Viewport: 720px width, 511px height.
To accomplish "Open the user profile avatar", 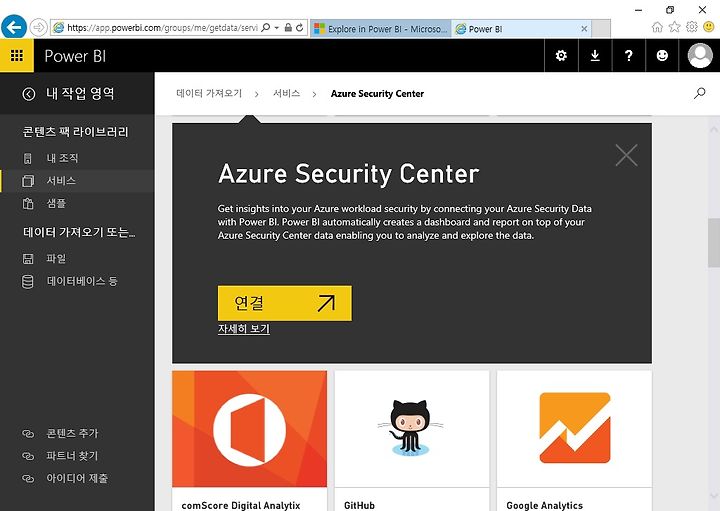I will (700, 56).
